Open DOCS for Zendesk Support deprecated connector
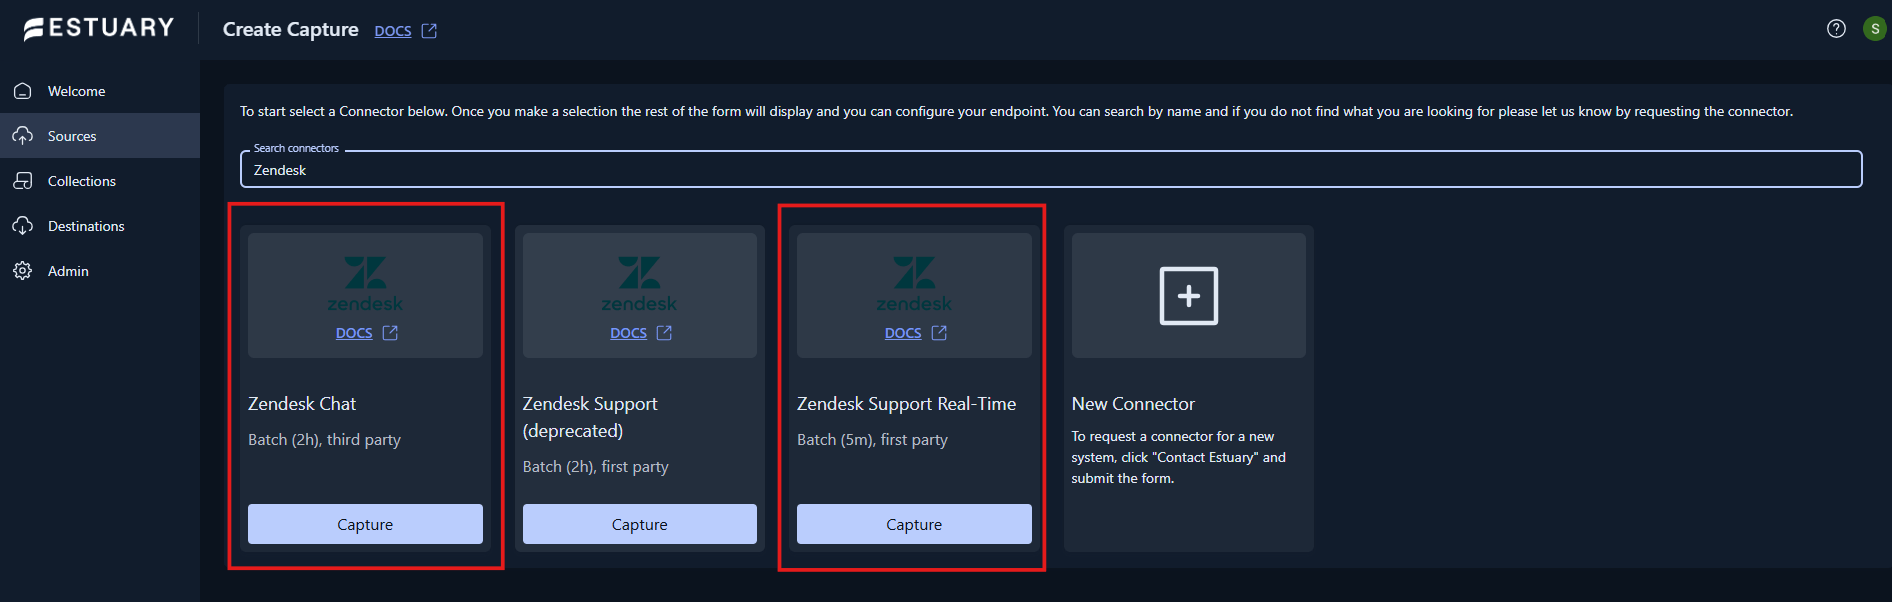This screenshot has width=1892, height=602. [628, 332]
